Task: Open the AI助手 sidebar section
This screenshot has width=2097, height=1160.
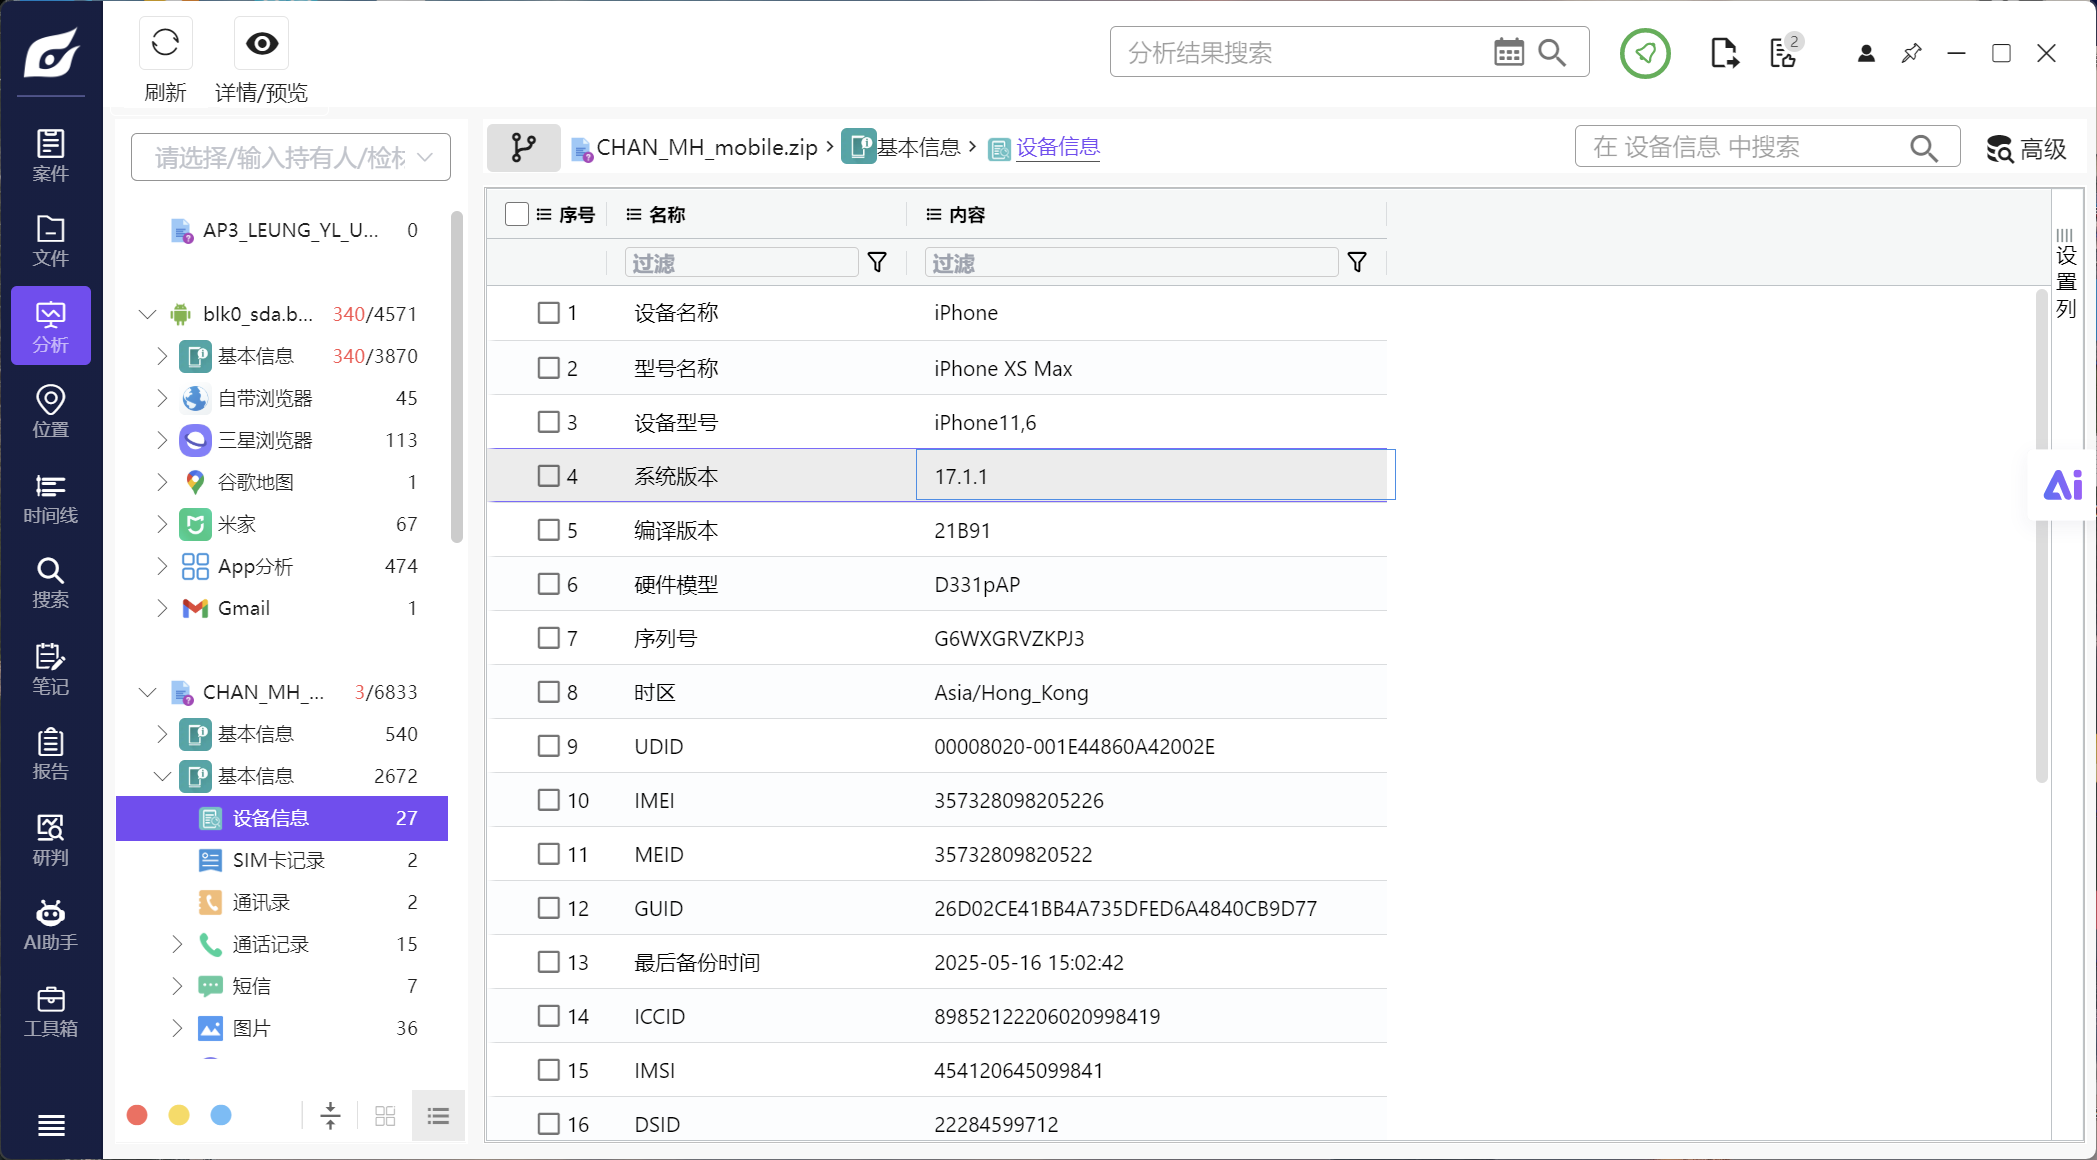Action: (x=51, y=924)
